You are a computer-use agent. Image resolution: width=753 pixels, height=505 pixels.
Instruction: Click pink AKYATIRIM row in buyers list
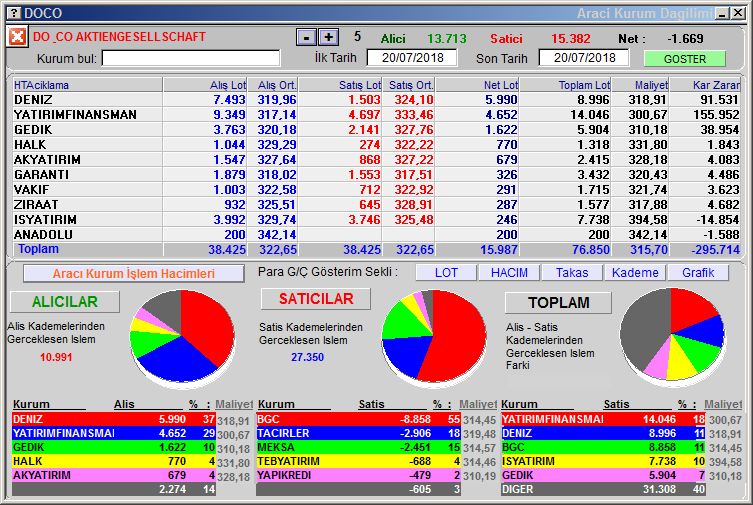coord(114,475)
